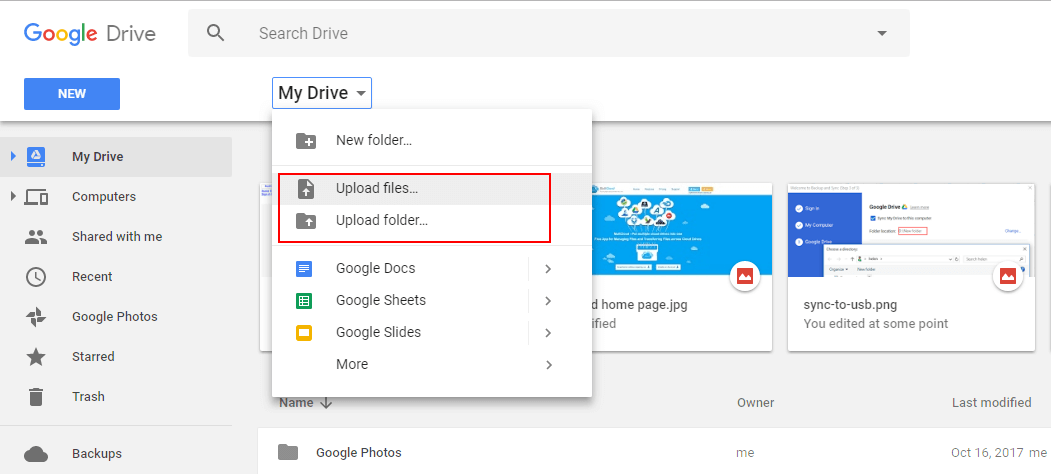Open the My Drive breadcrumb dropdown
1051x474 pixels.
pyautogui.click(x=322, y=93)
